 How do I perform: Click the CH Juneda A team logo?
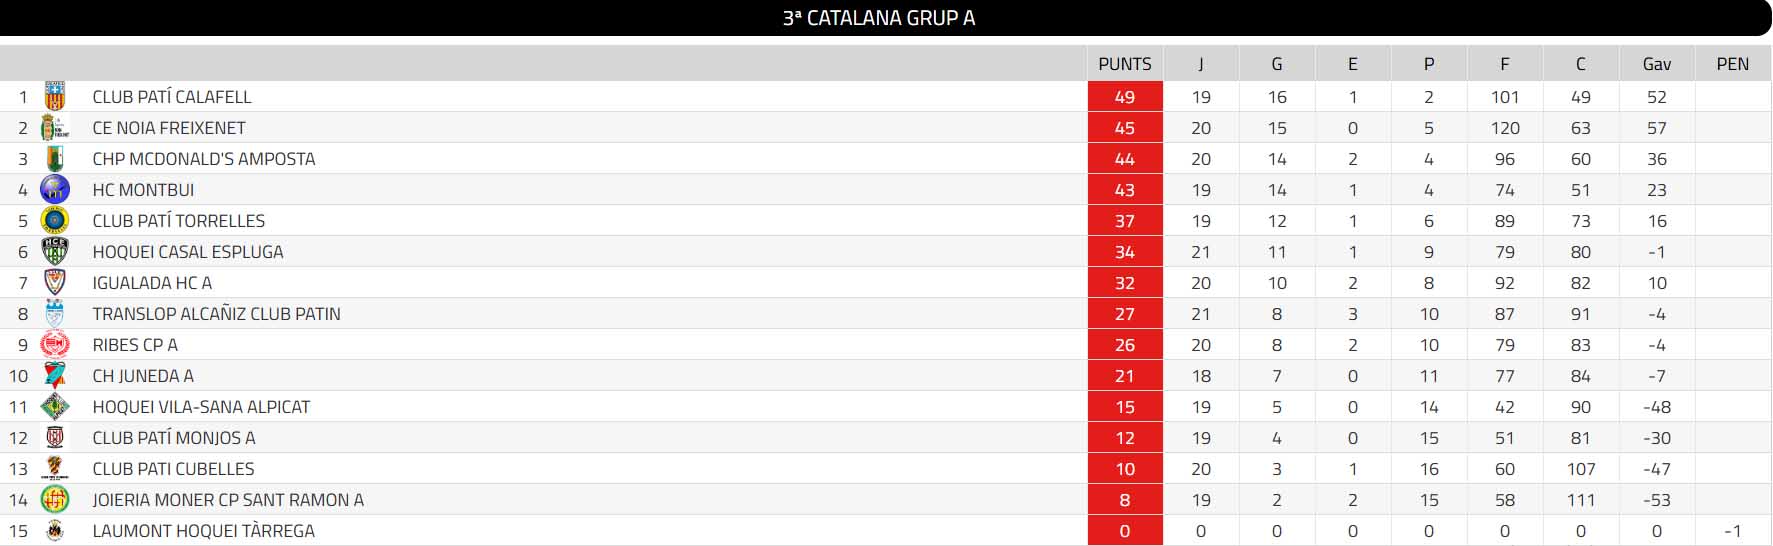coord(55,376)
